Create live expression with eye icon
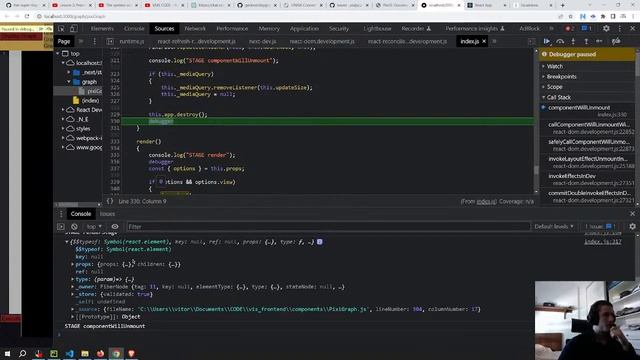The width and height of the screenshot is (640, 360). 115,227
